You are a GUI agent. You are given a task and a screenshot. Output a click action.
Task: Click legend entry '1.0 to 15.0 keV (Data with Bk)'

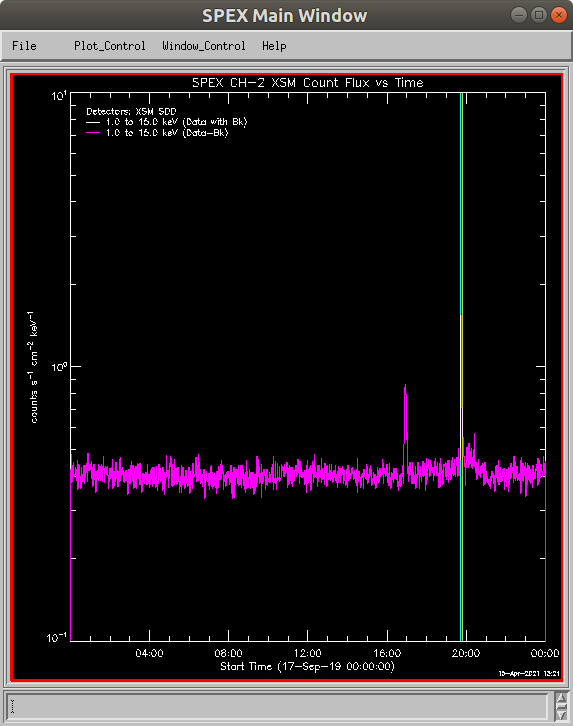(x=176, y=122)
